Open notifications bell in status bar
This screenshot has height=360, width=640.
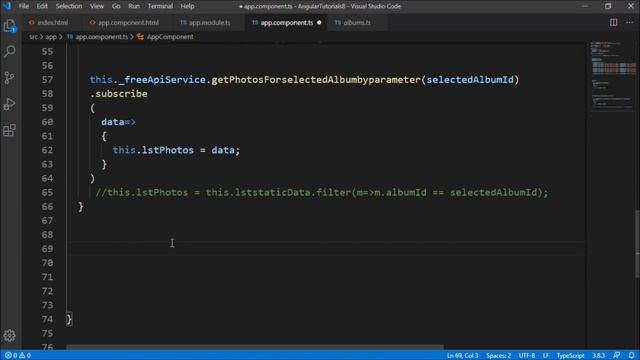point(631,356)
